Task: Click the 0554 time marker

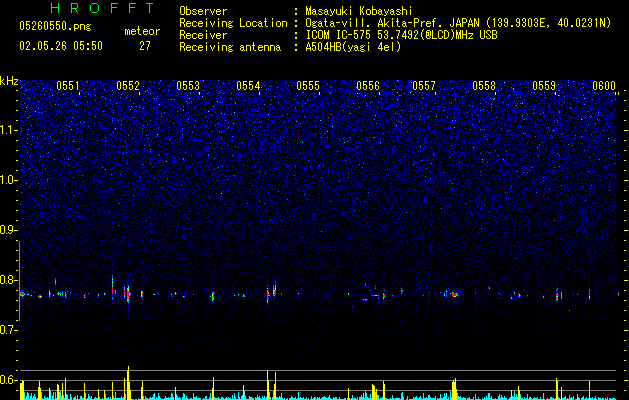Action: (248, 86)
